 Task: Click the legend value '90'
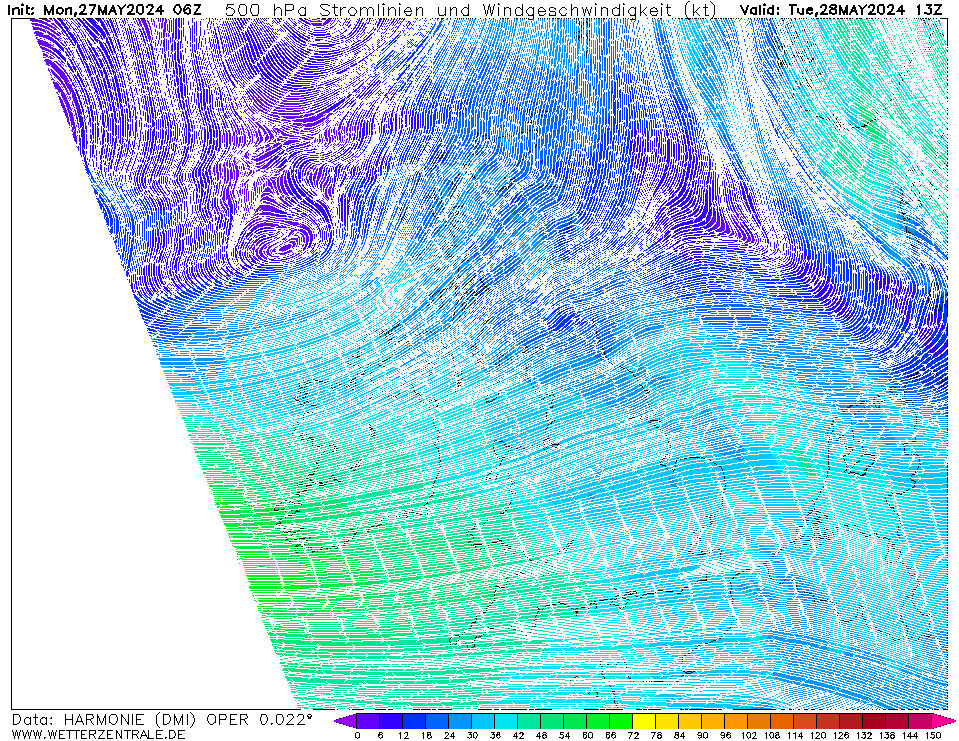point(702,735)
